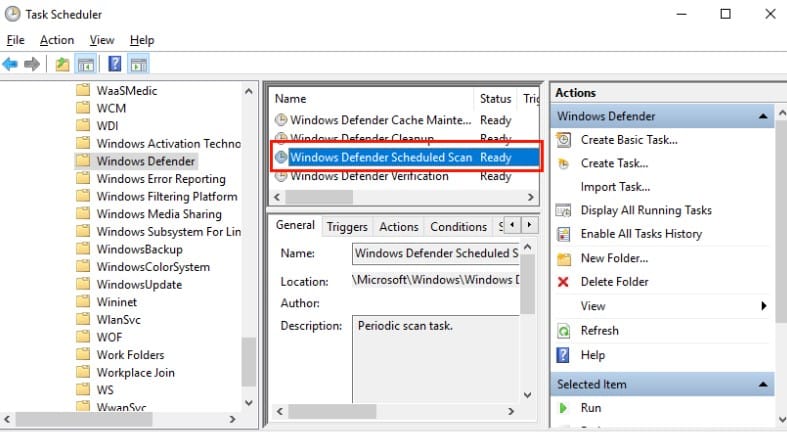
Task: Click the green Refresh icon
Action: (x=564, y=331)
